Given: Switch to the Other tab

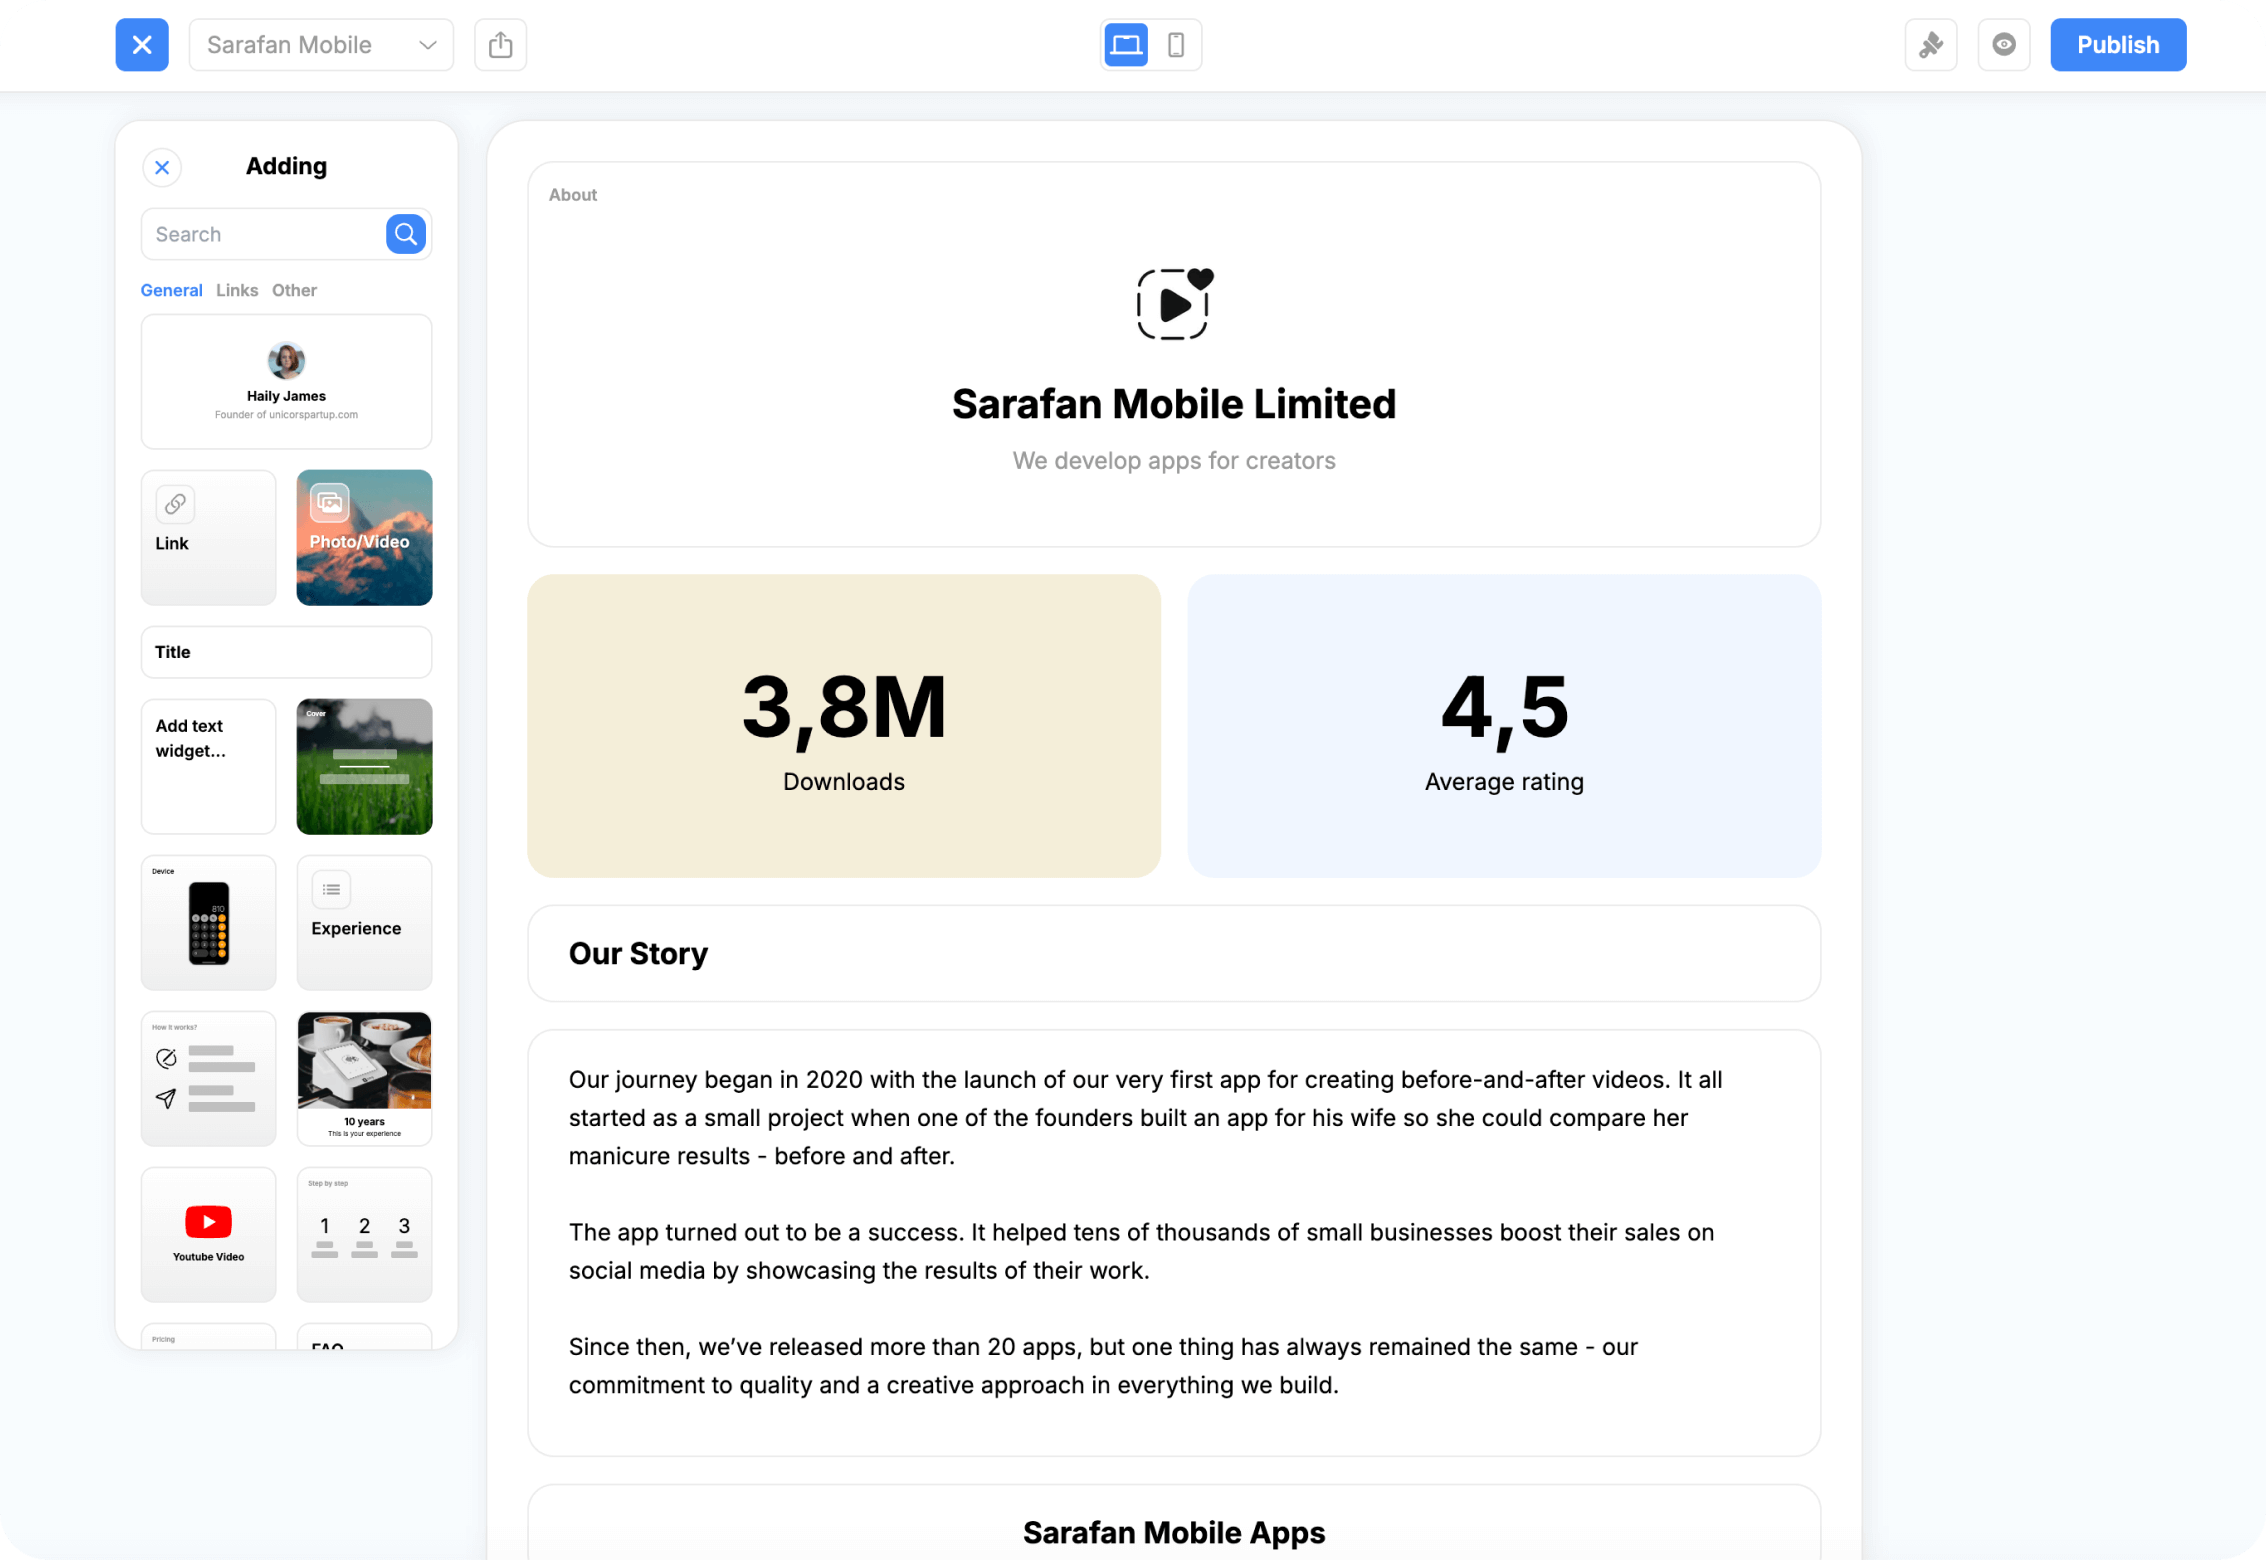Looking at the screenshot, I should (294, 290).
